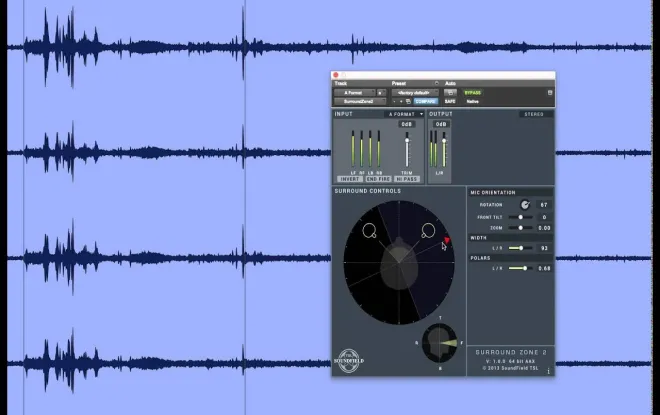Click the Native label
This screenshot has height=415, width=660.
point(472,101)
